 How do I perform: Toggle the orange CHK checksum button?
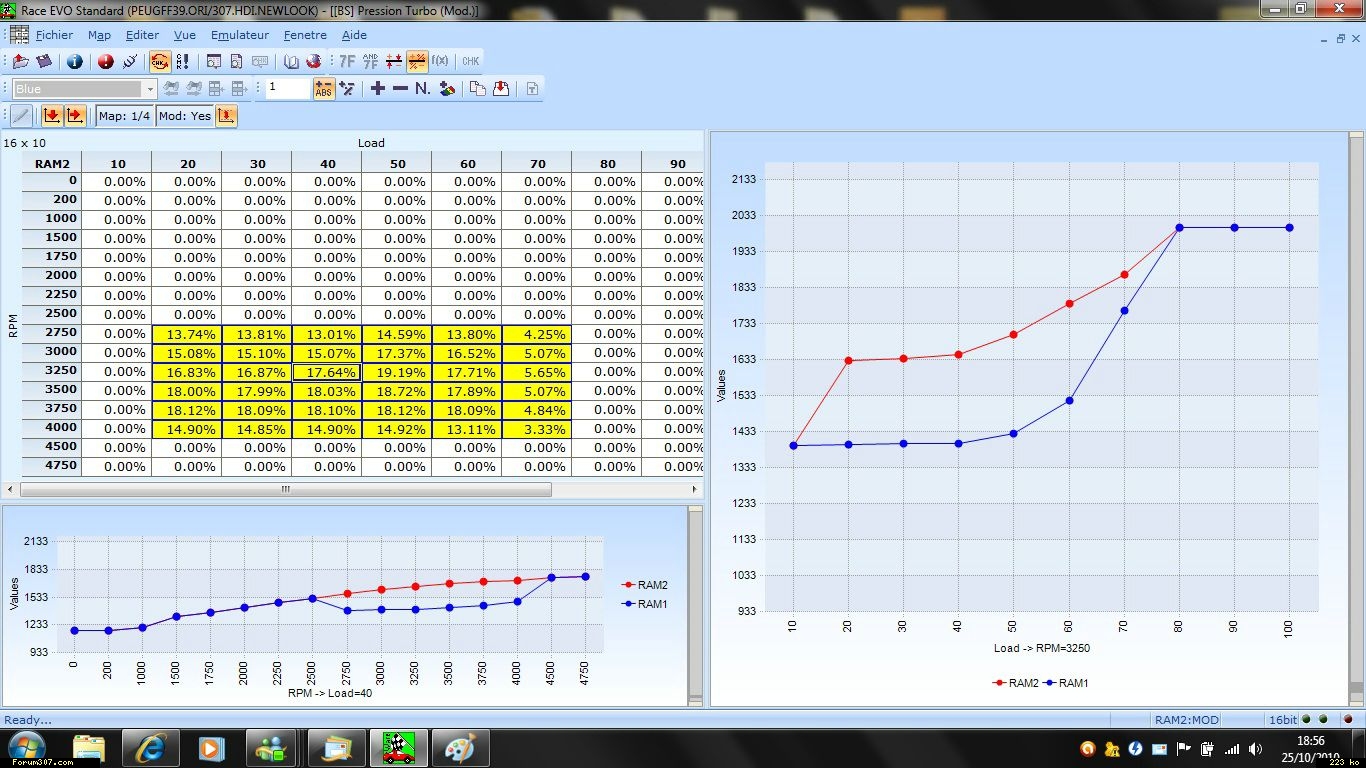[160, 62]
